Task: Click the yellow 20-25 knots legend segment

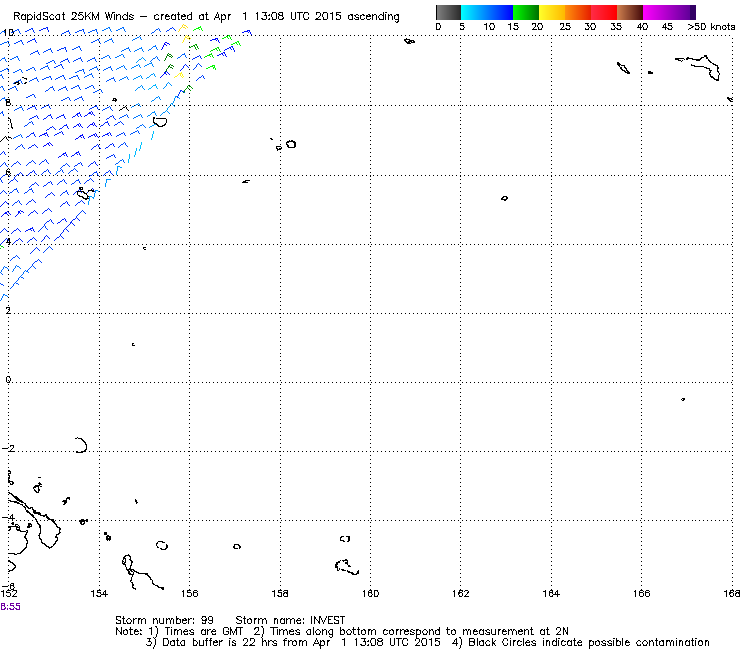Action: [552, 12]
